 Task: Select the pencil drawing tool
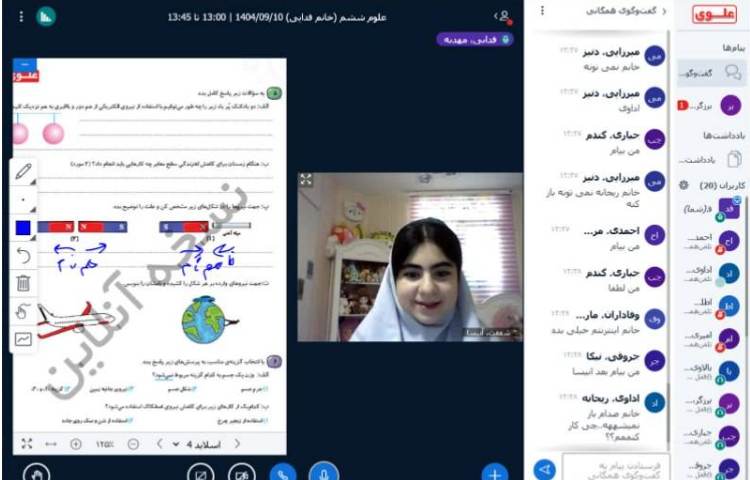23,172
